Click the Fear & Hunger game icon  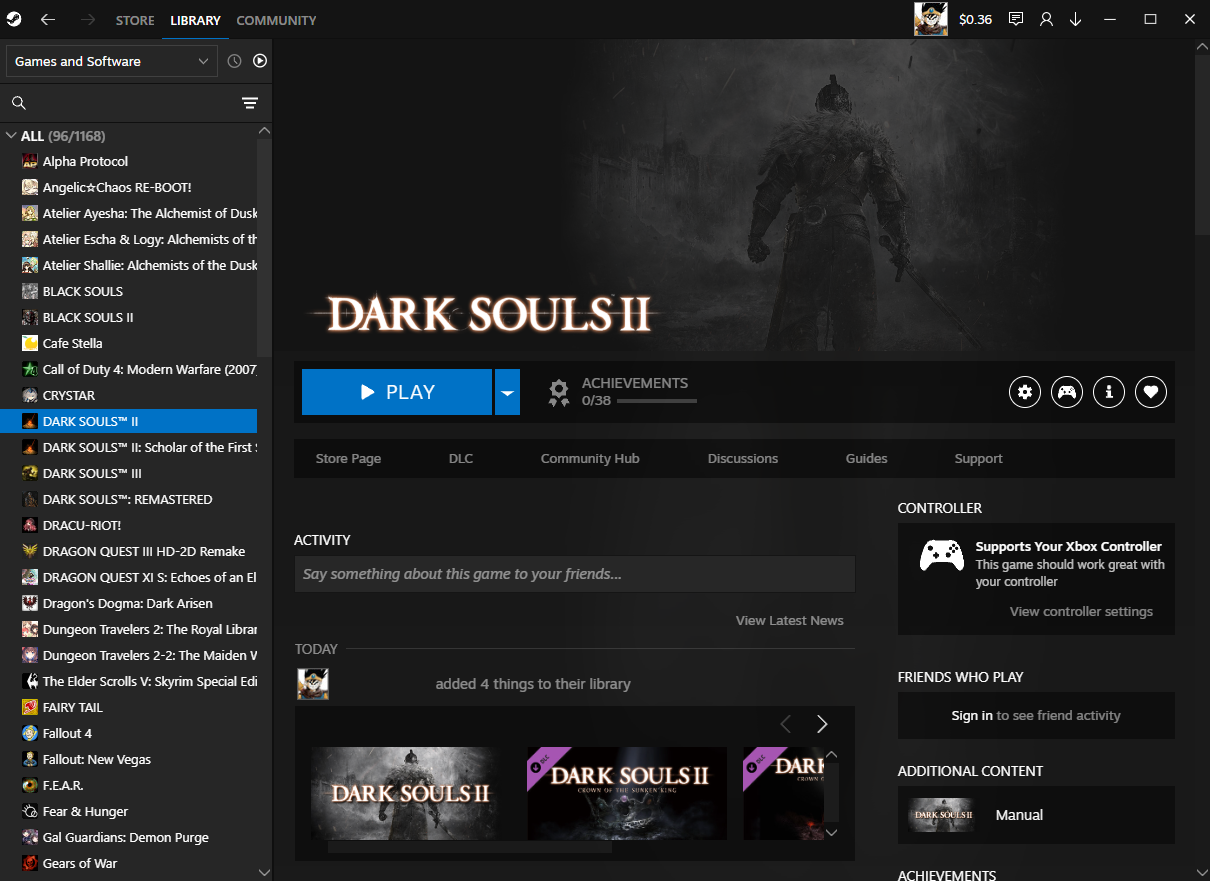[x=30, y=811]
